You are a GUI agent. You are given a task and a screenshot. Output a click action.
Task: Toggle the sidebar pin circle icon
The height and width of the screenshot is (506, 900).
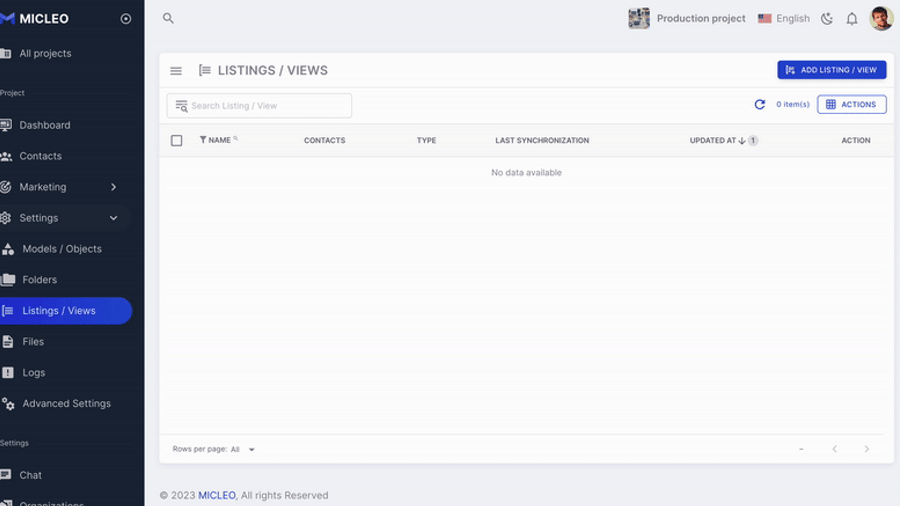[x=126, y=19]
